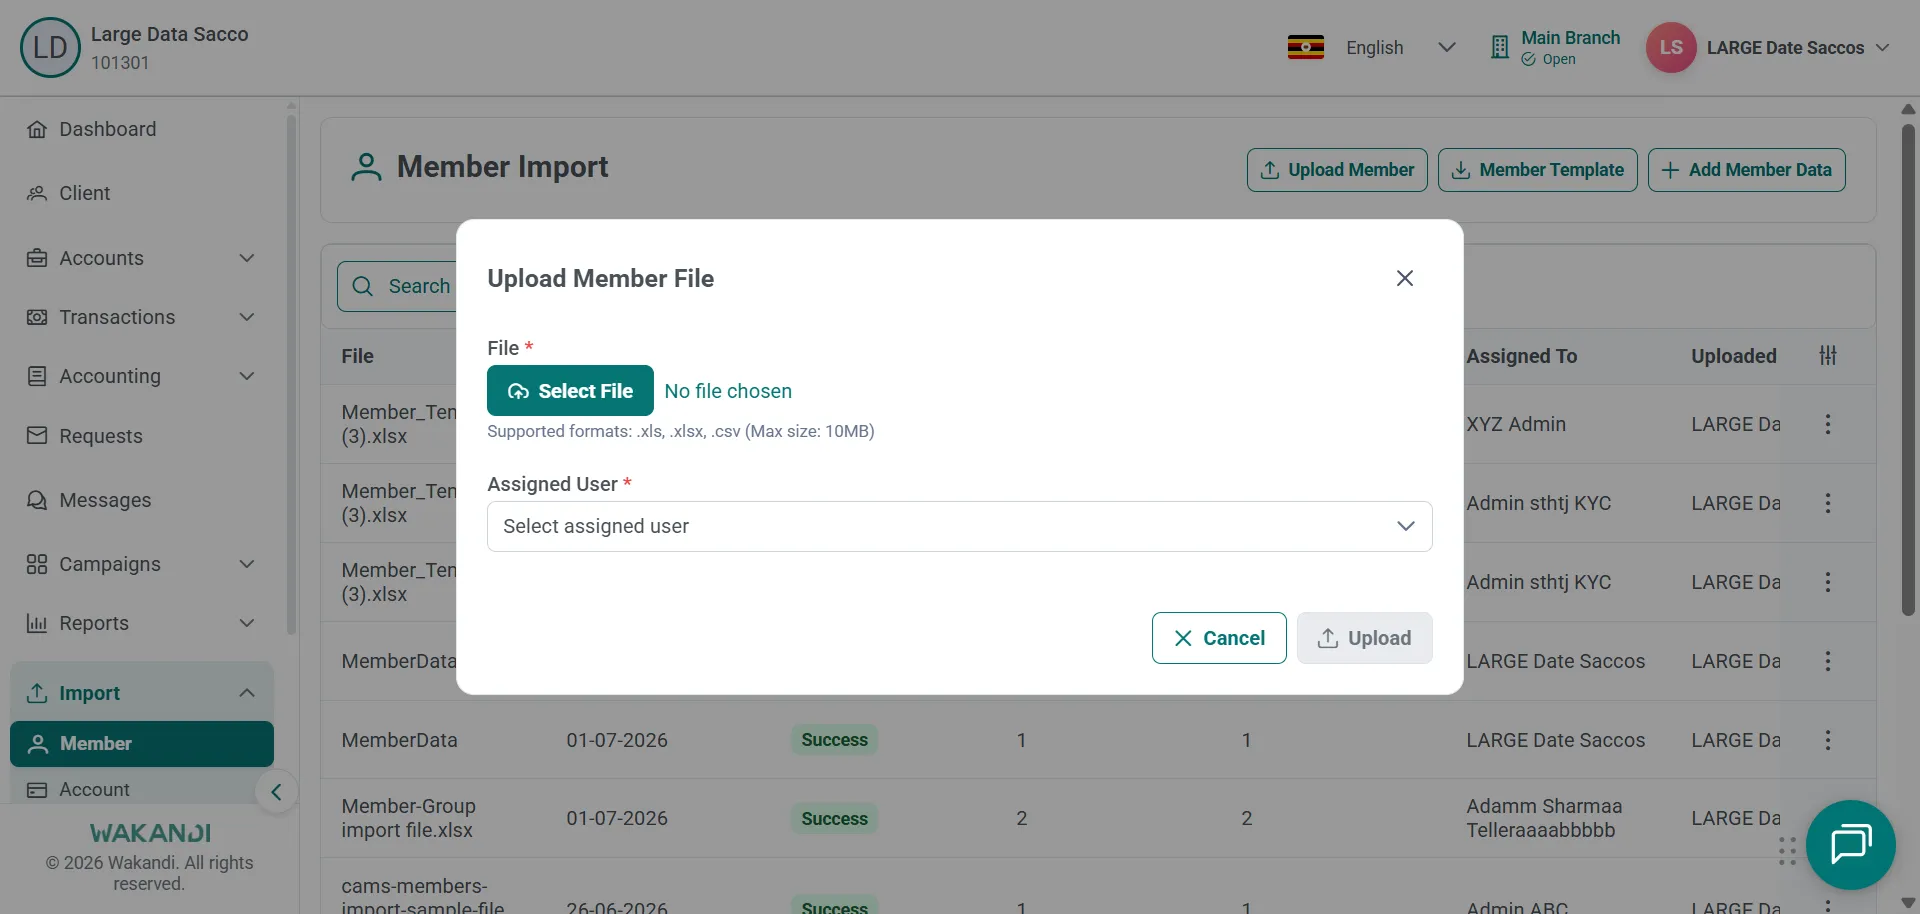Viewport: 1920px width, 914px height.
Task: Open row actions for second Admin sthtj KYC row
Action: coord(1828,582)
